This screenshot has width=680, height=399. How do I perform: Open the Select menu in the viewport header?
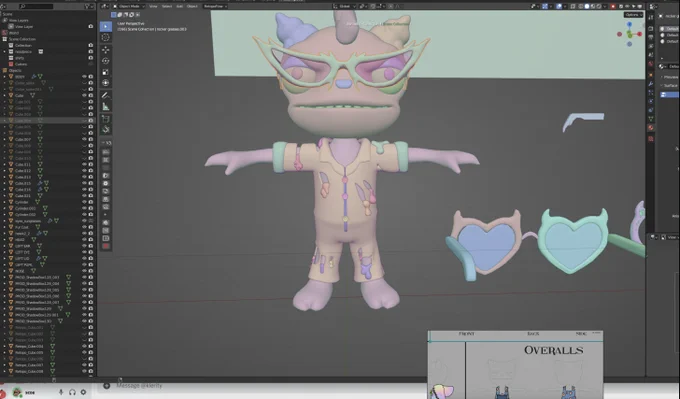(167, 7)
